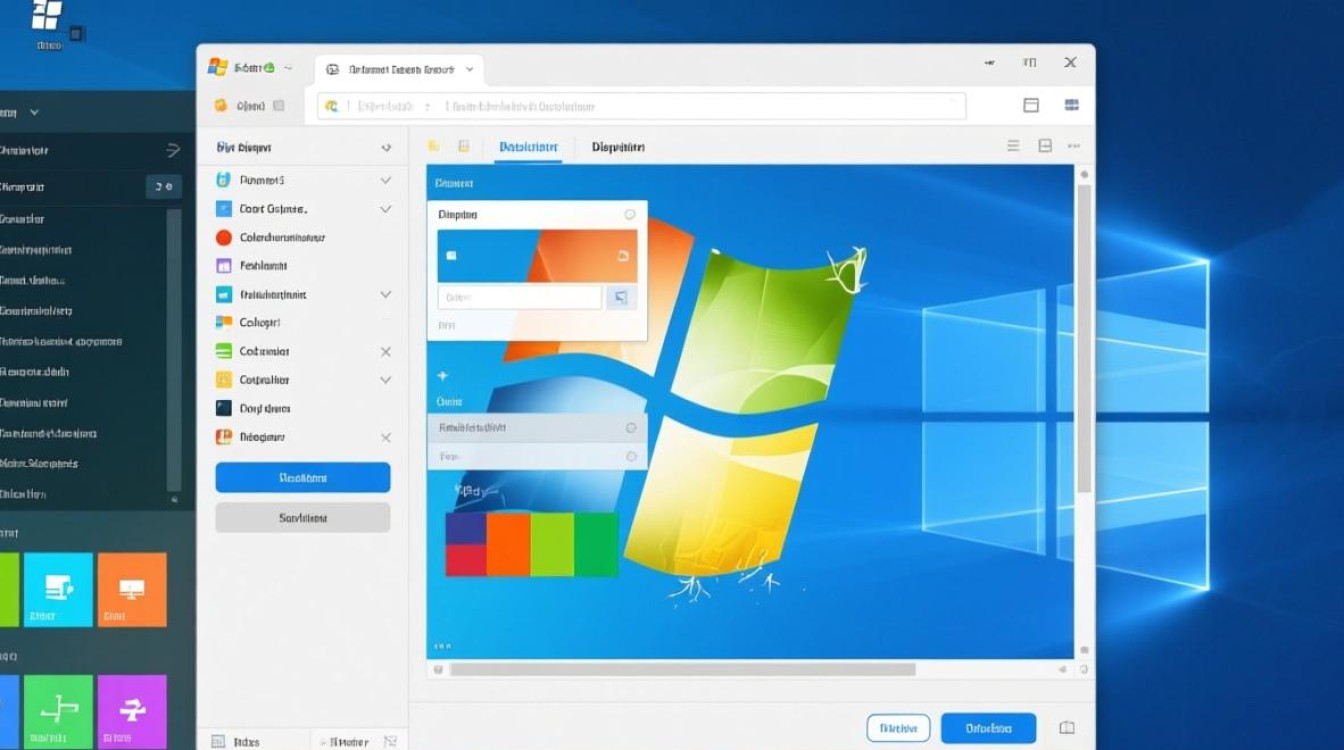Switch to the second tab above the preview
The width and height of the screenshot is (1344, 750).
(617, 147)
